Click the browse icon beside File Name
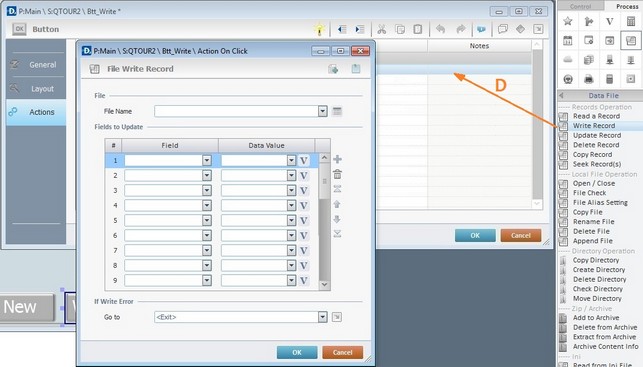Screen dimensions: 643x367 click(337, 111)
